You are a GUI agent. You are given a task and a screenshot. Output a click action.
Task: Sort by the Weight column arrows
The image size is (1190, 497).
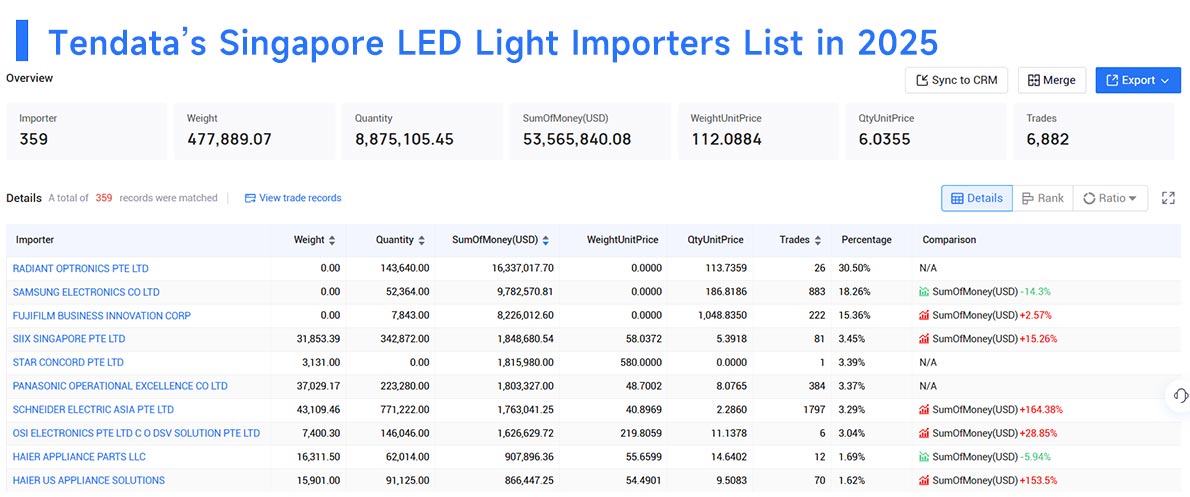332,241
